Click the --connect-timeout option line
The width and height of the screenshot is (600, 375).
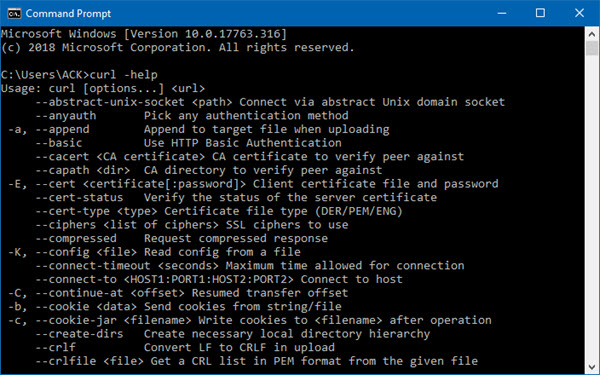250,266
